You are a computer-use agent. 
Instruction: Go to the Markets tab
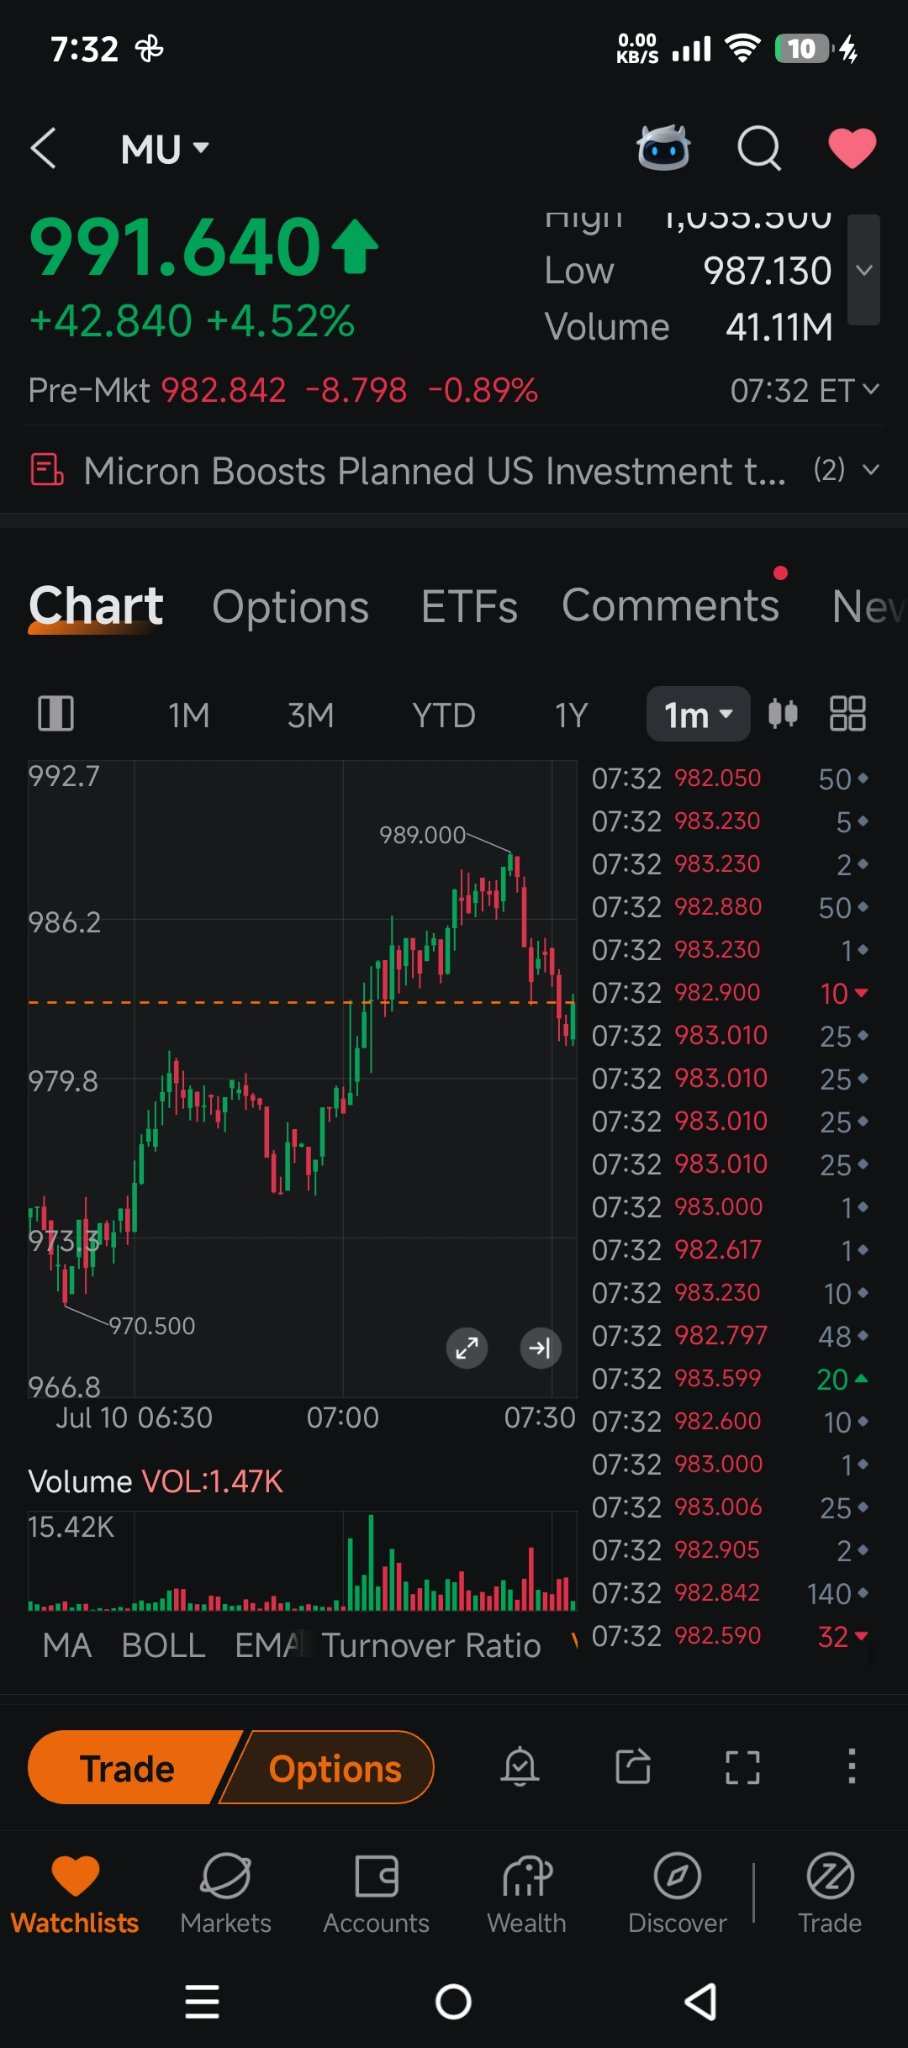(x=226, y=1893)
